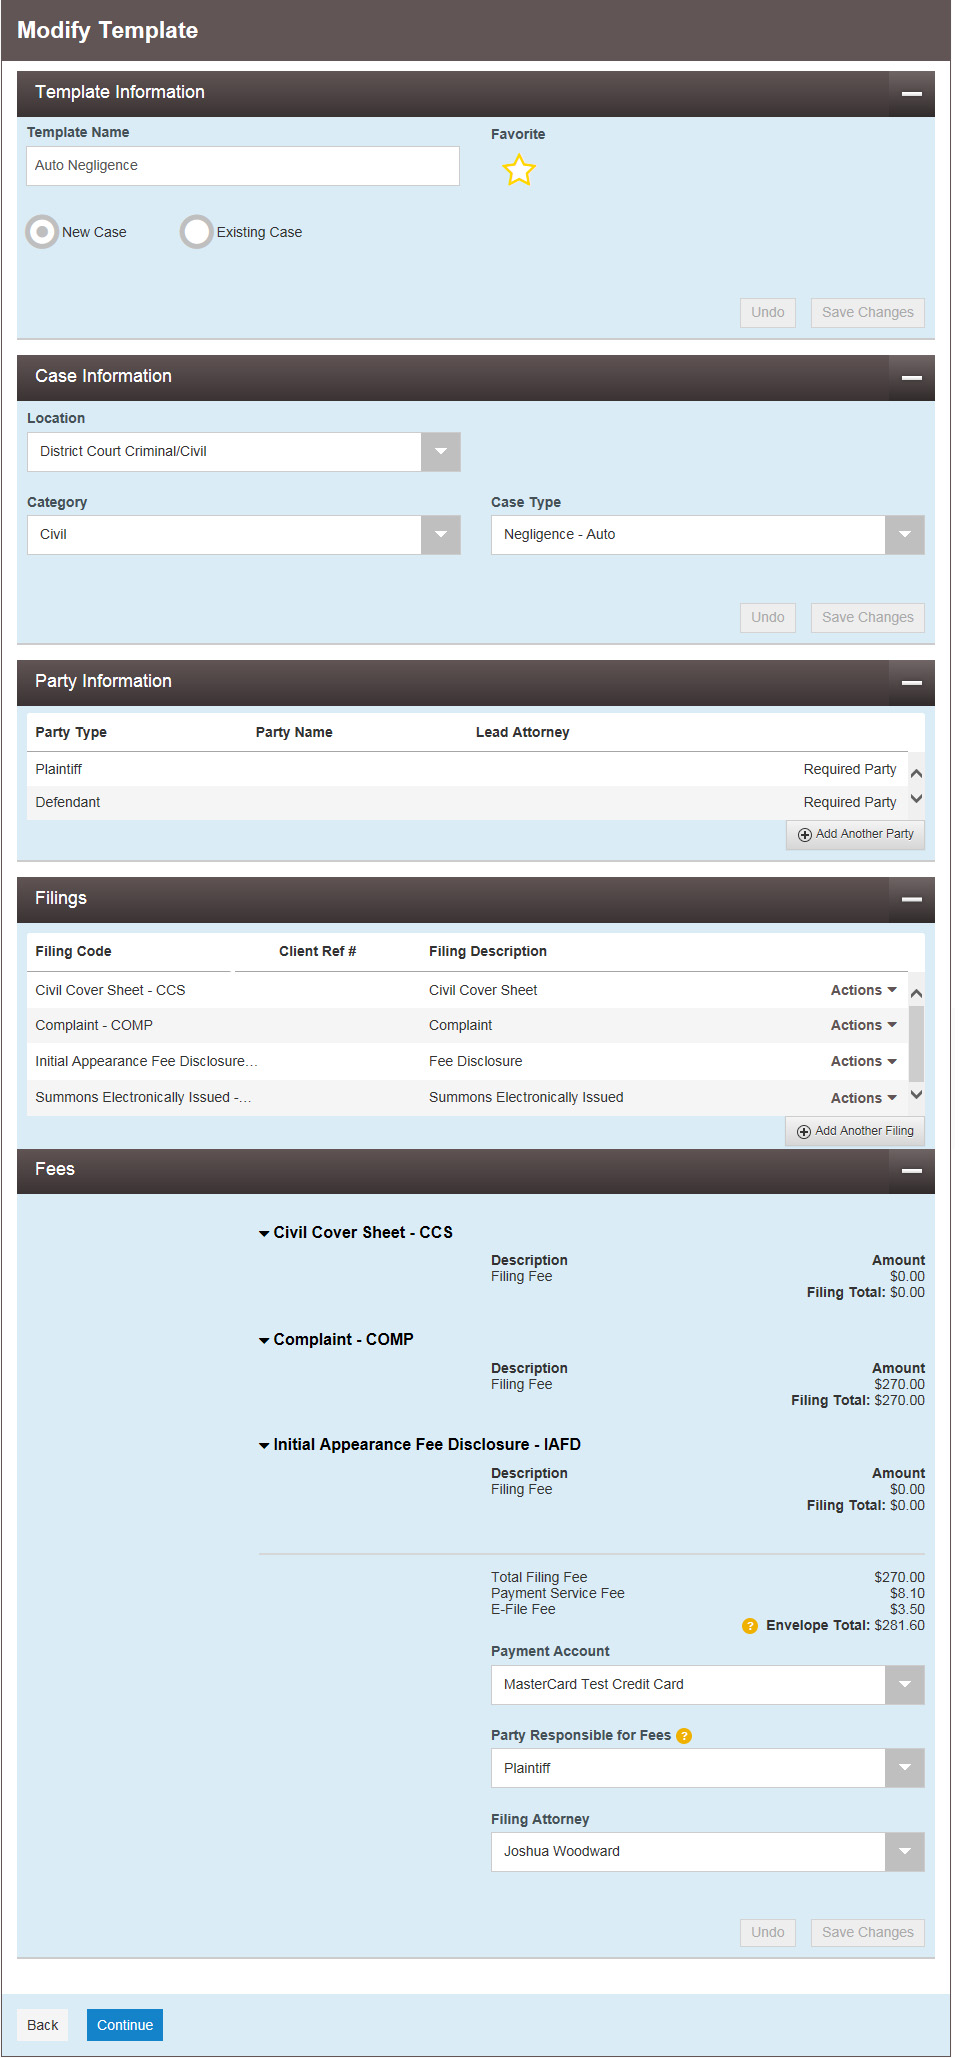The image size is (959, 2058).
Task: Click the filings list scrollbar thumb
Action: coord(916,1043)
